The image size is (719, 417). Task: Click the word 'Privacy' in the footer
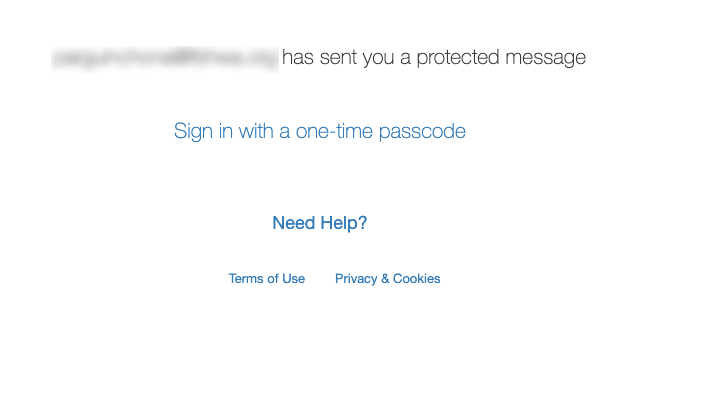tap(356, 279)
